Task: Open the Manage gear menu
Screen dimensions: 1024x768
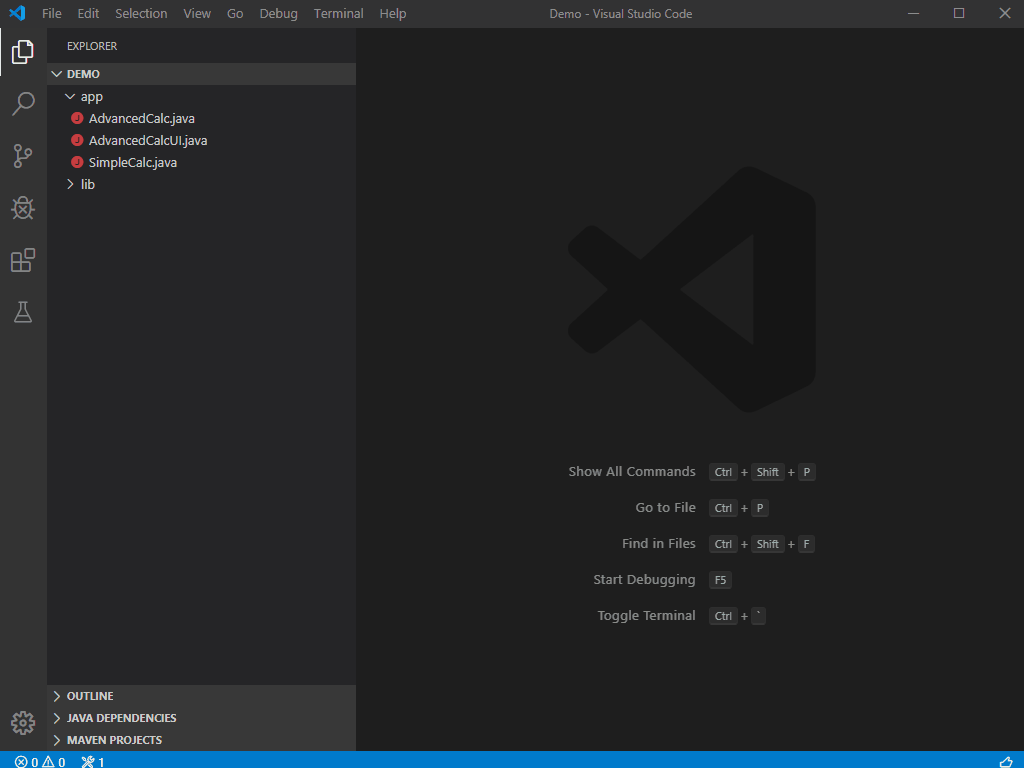Action: (23, 722)
